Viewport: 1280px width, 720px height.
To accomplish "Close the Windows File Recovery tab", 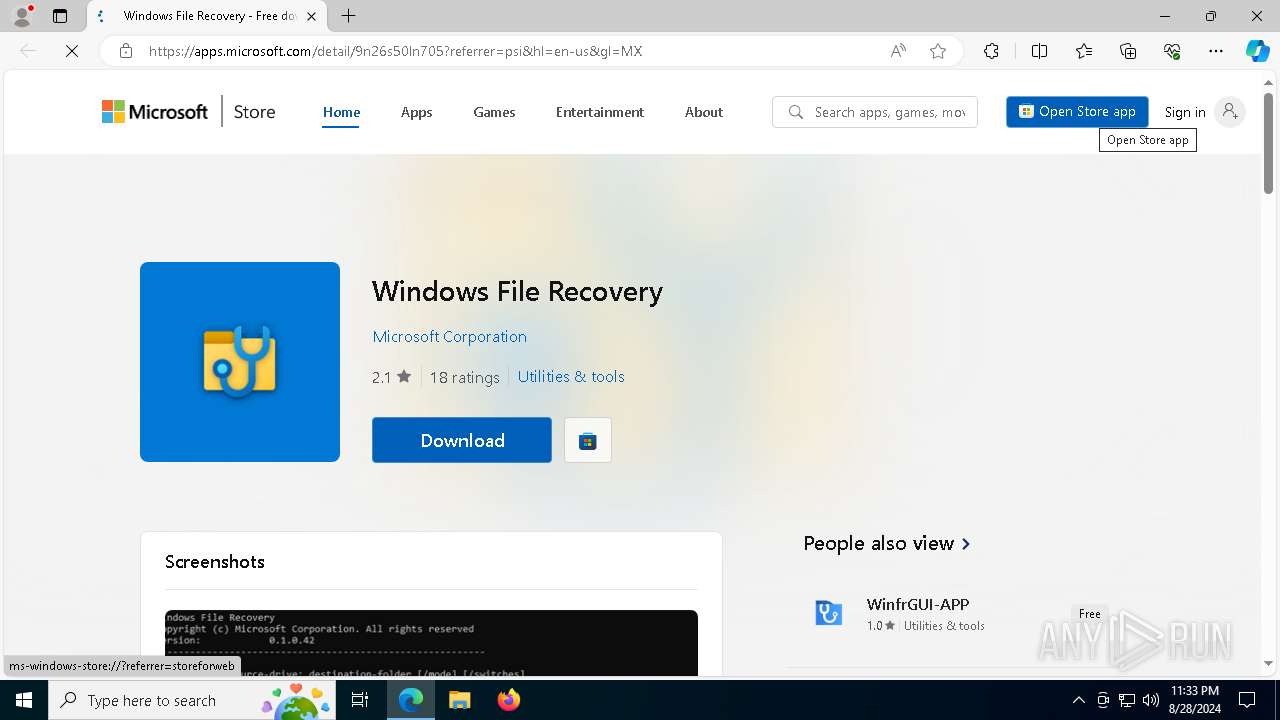I will click(x=312, y=16).
